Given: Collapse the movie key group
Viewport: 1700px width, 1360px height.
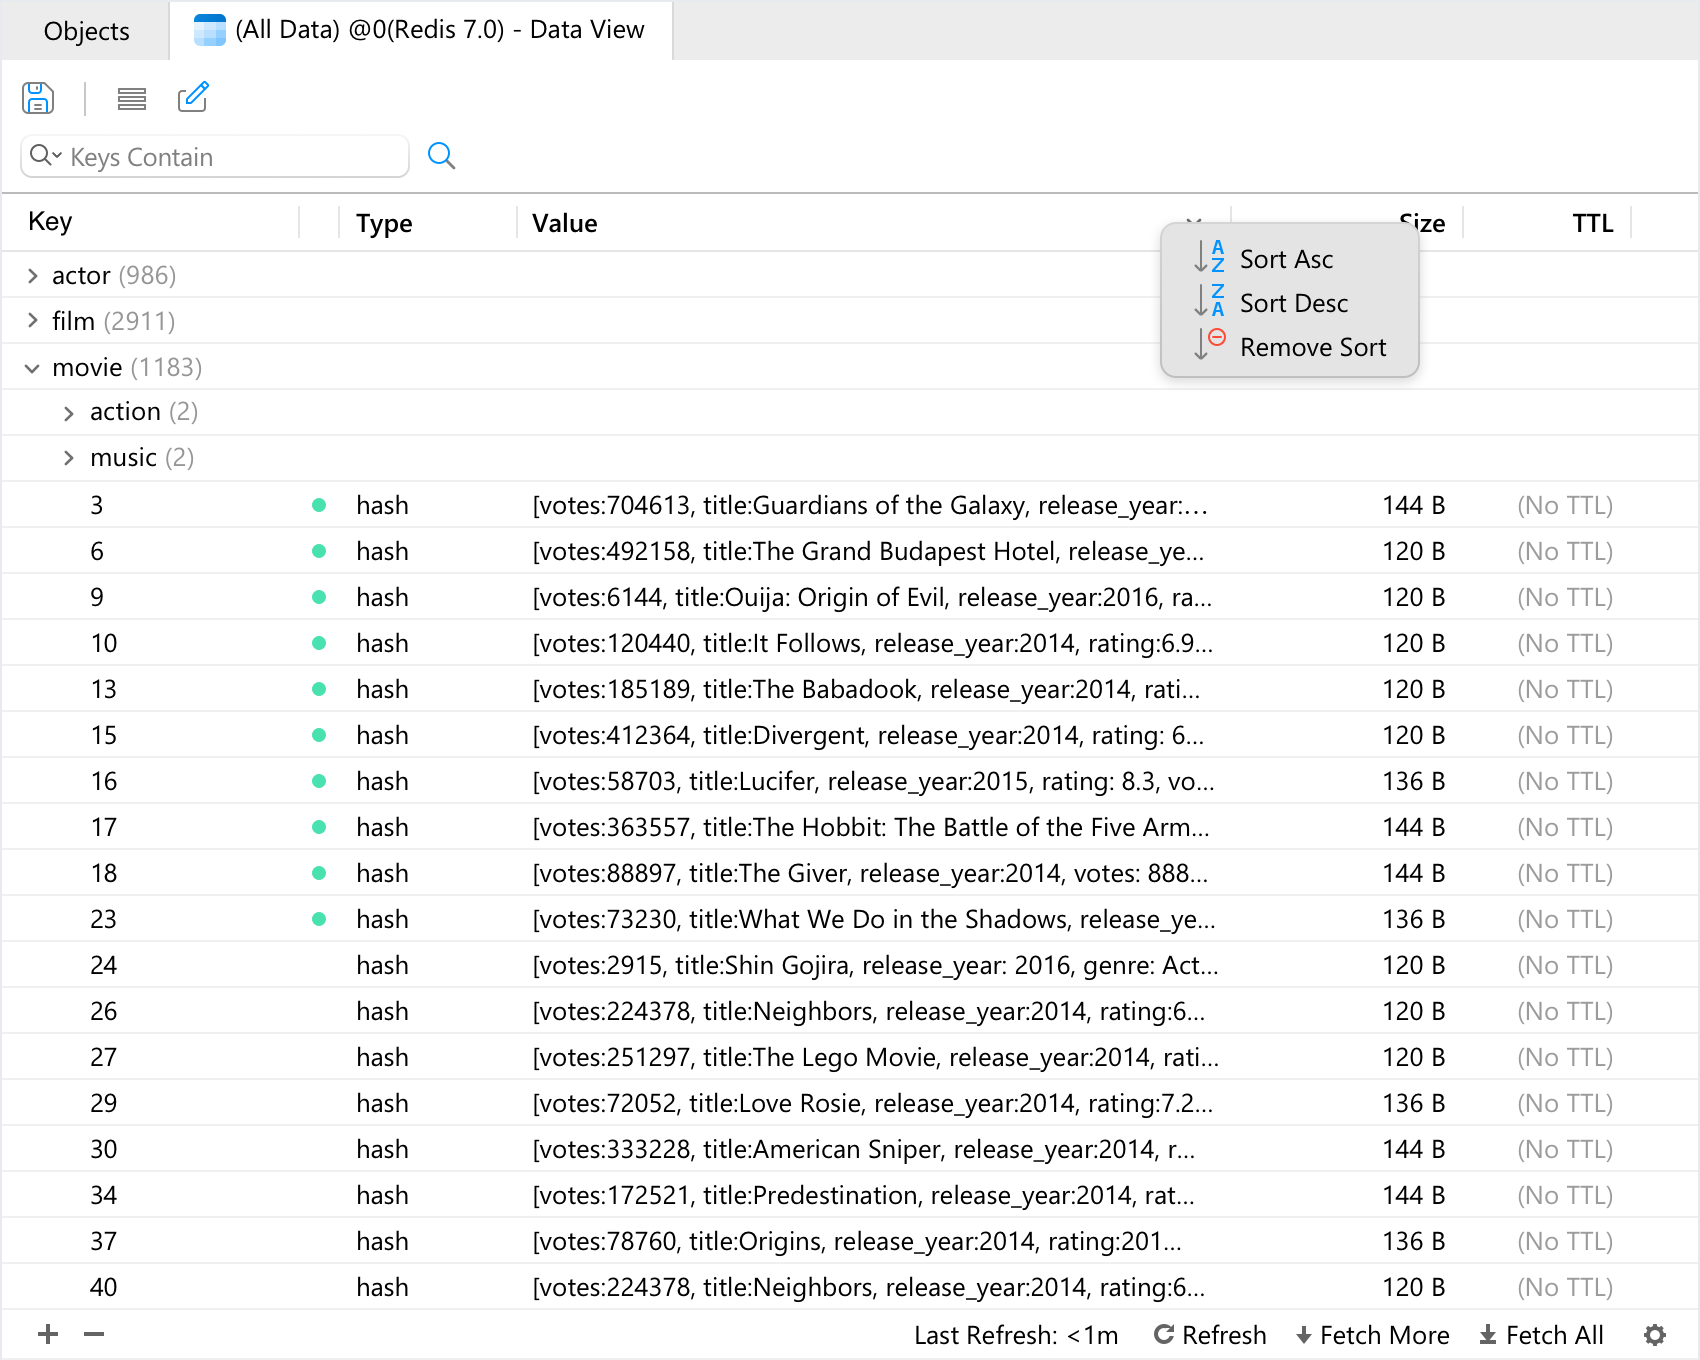Looking at the screenshot, I should tap(33, 368).
